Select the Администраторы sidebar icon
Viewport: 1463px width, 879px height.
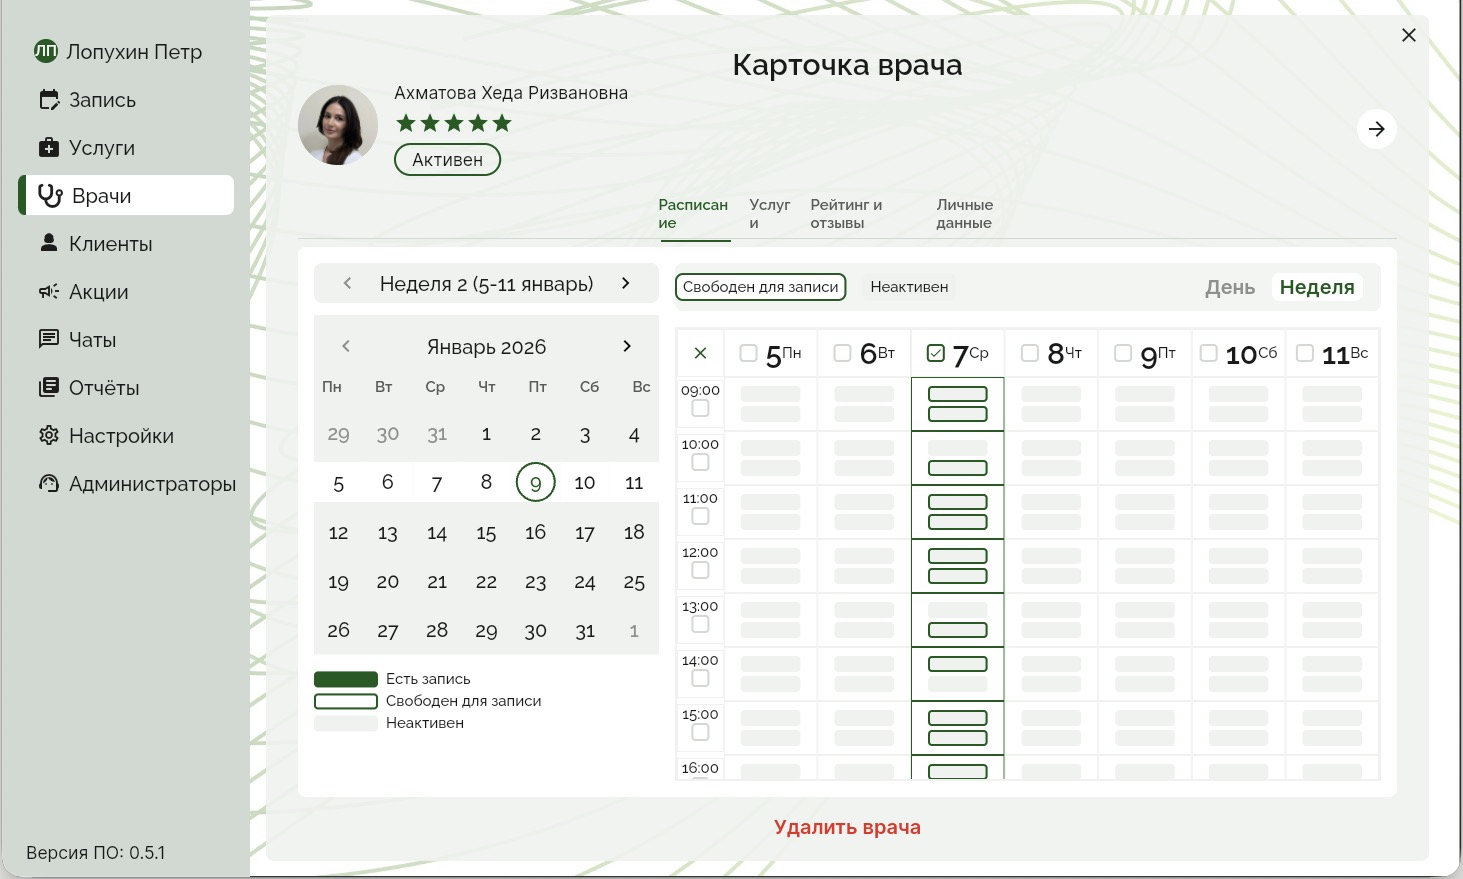(48, 483)
